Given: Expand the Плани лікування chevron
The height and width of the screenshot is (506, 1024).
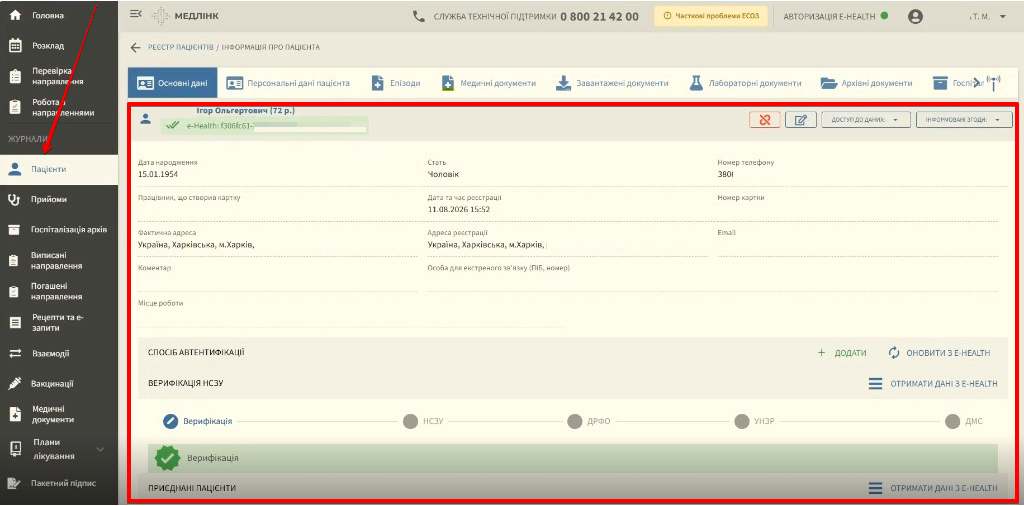Looking at the screenshot, I should 100,449.
